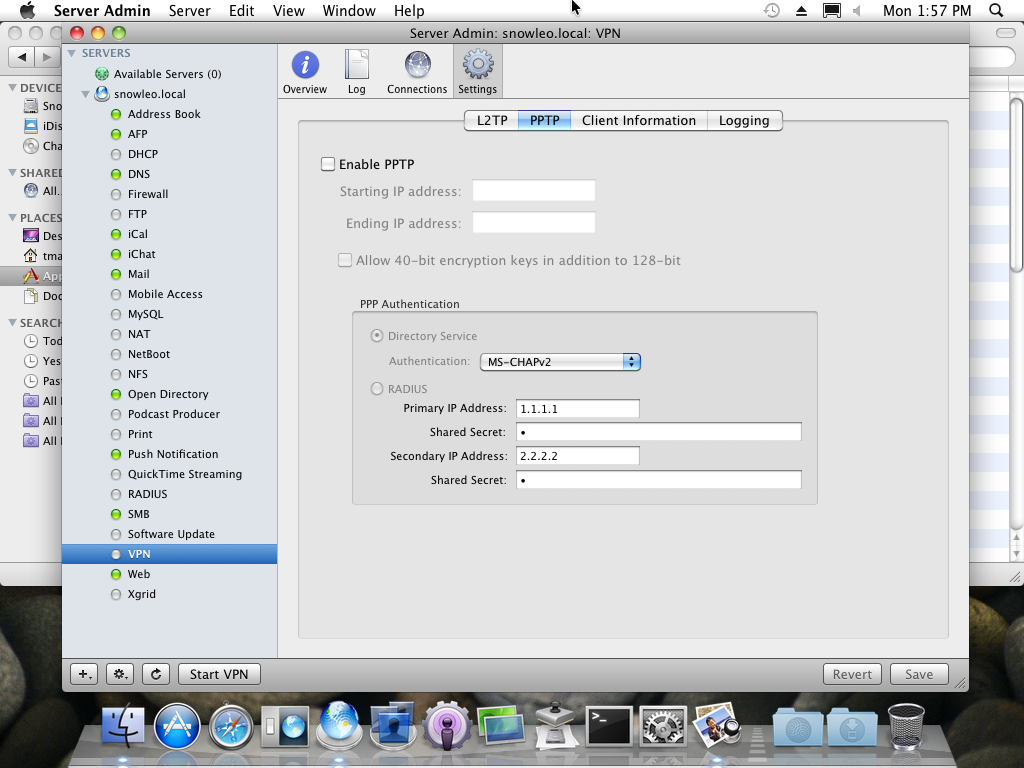Open Safari compass icon in Dock
Image resolution: width=1024 pixels, height=768 pixels.
point(231,726)
